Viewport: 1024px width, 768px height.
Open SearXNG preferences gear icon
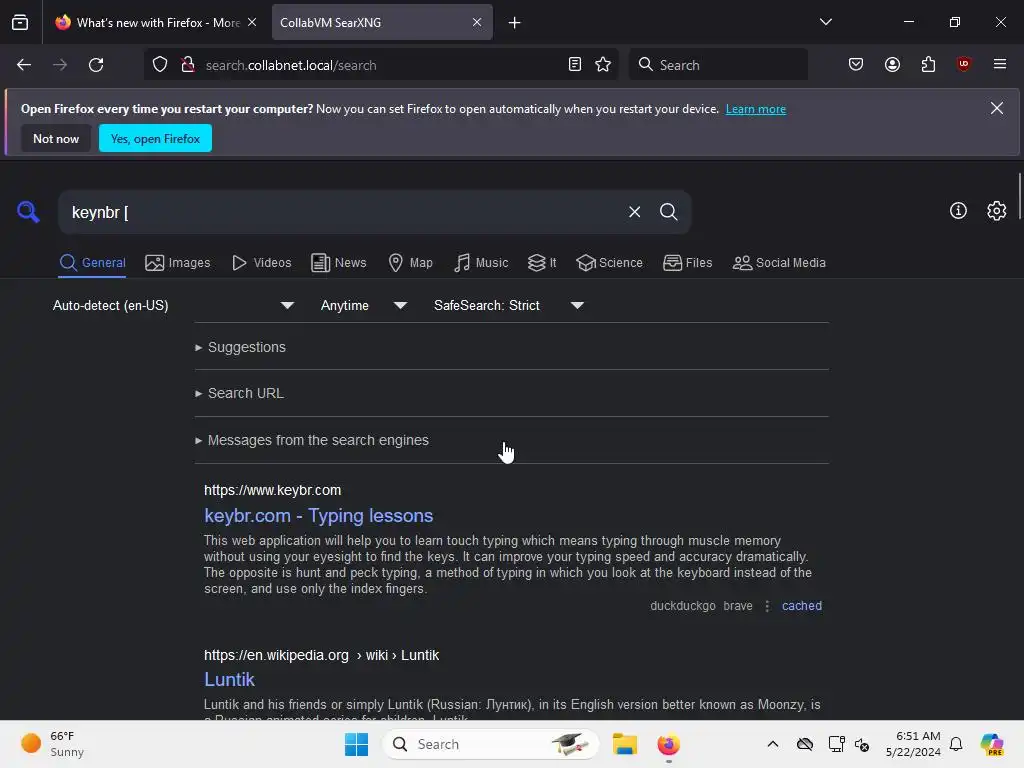pyautogui.click(x=997, y=211)
